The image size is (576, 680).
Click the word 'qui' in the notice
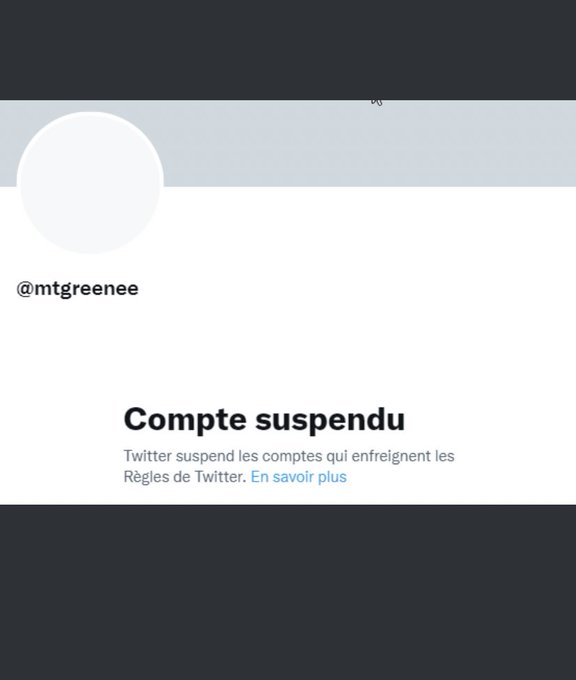point(337,456)
